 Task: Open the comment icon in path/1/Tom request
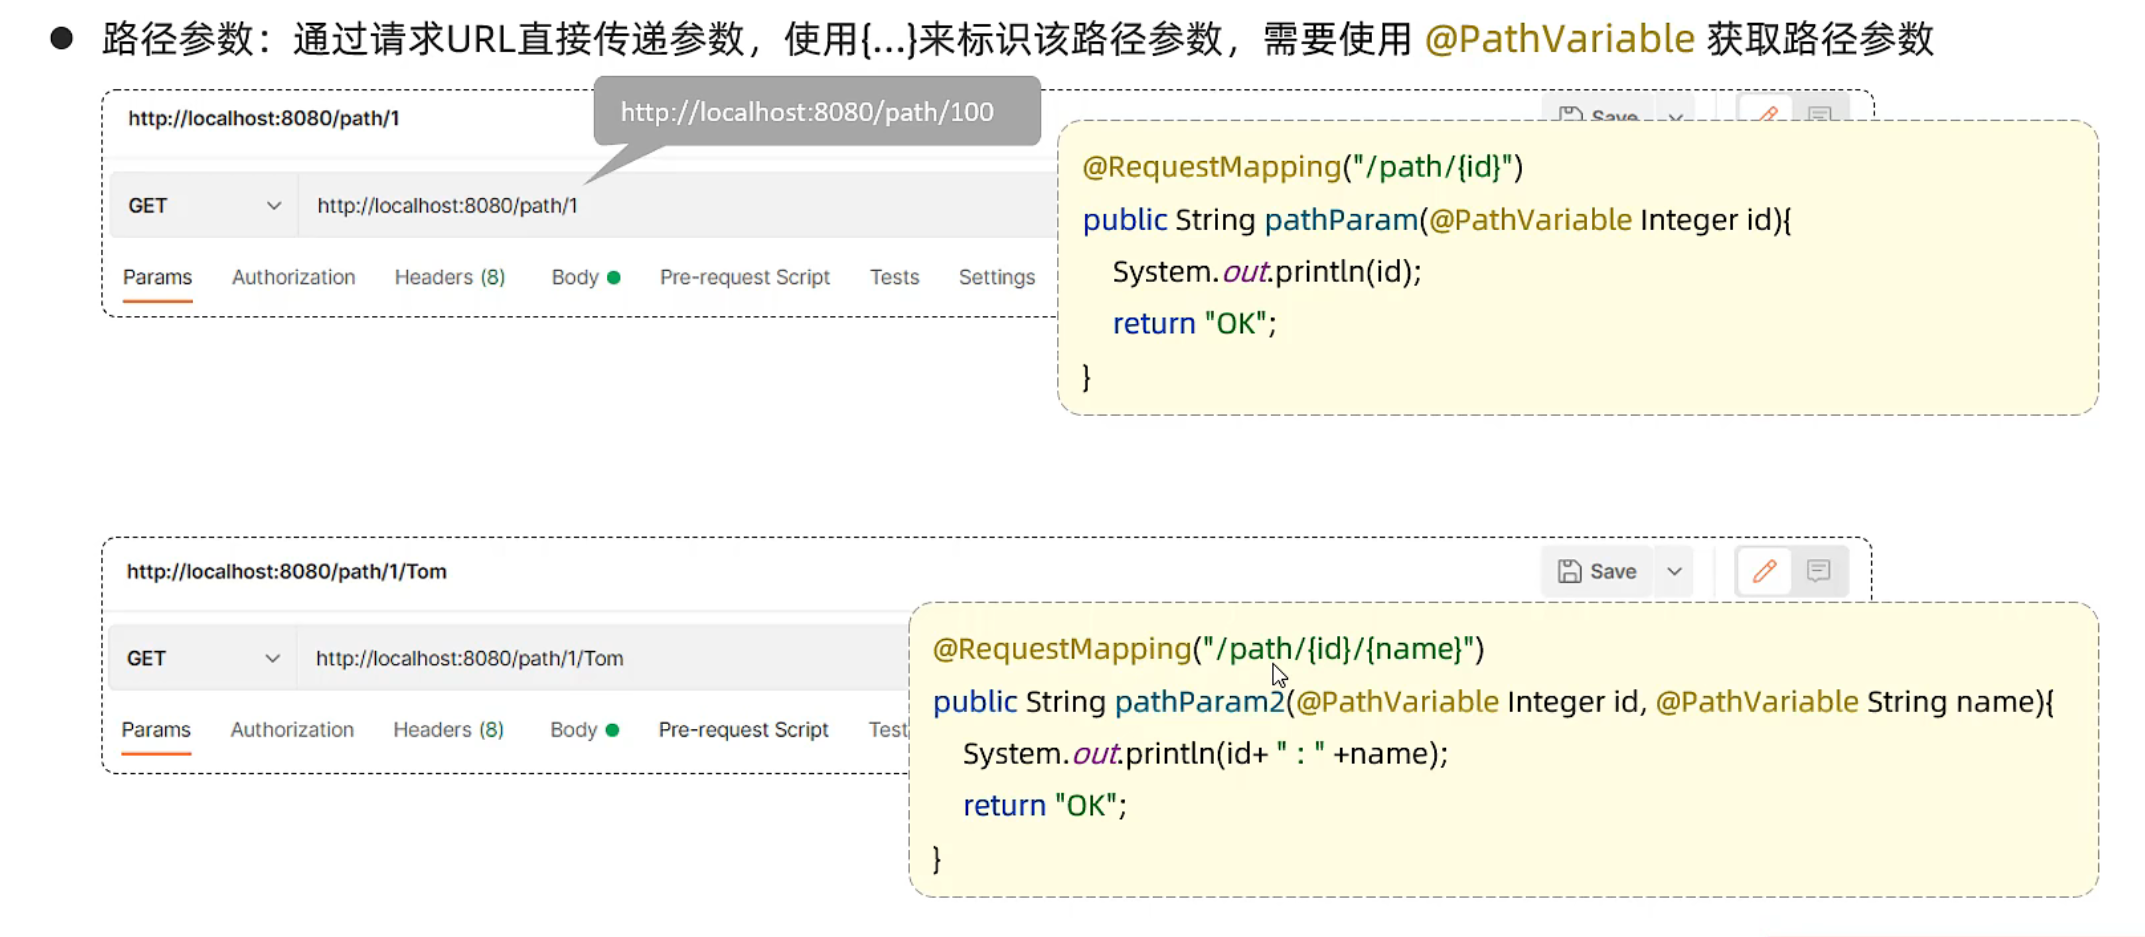1819,571
